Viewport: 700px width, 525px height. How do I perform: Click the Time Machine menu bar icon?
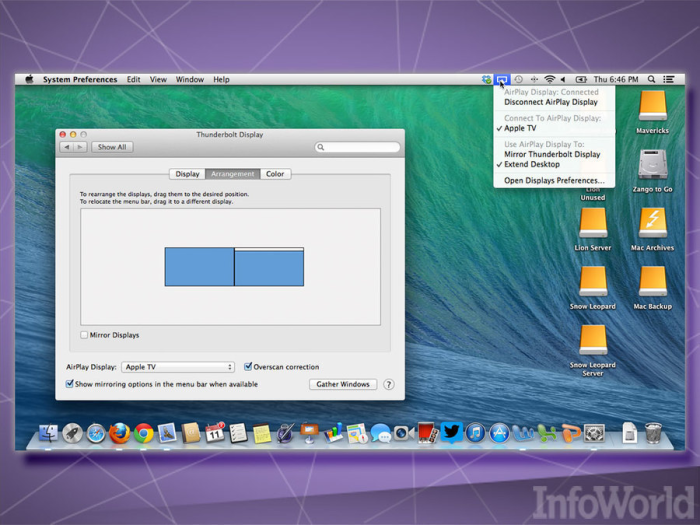pyautogui.click(x=518, y=79)
